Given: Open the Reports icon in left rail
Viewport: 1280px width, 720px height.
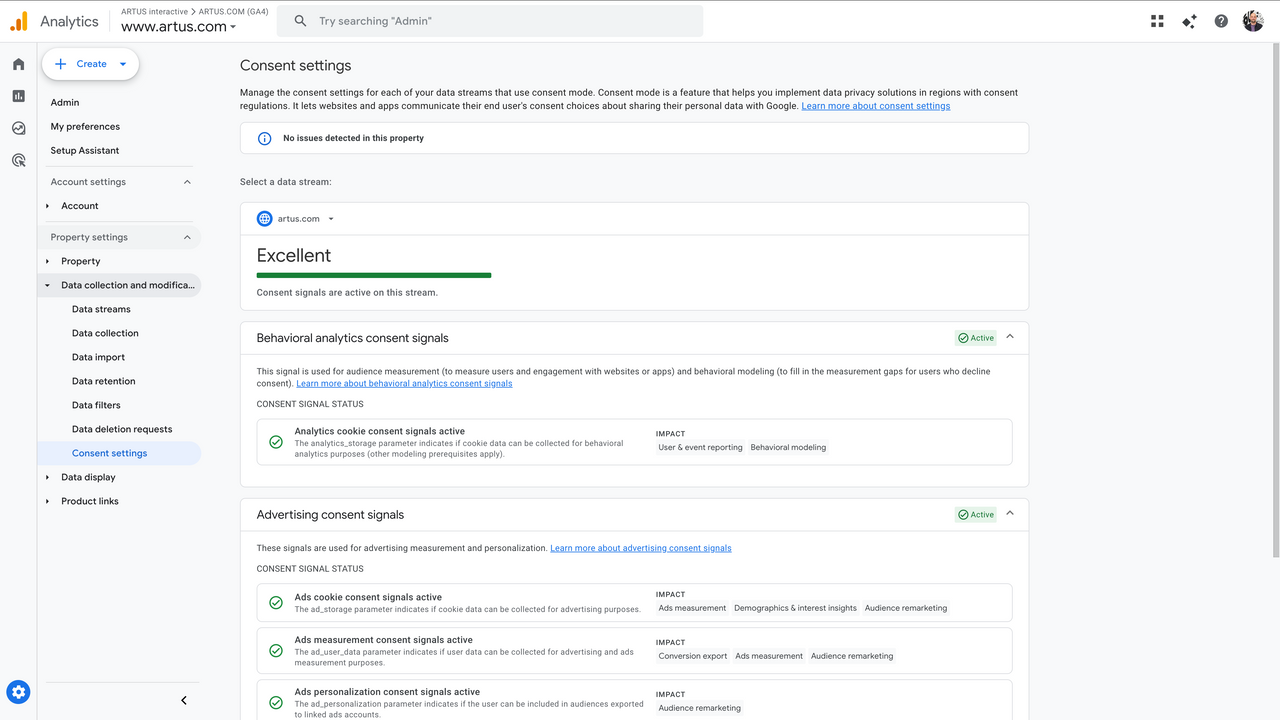Looking at the screenshot, I should (18, 96).
